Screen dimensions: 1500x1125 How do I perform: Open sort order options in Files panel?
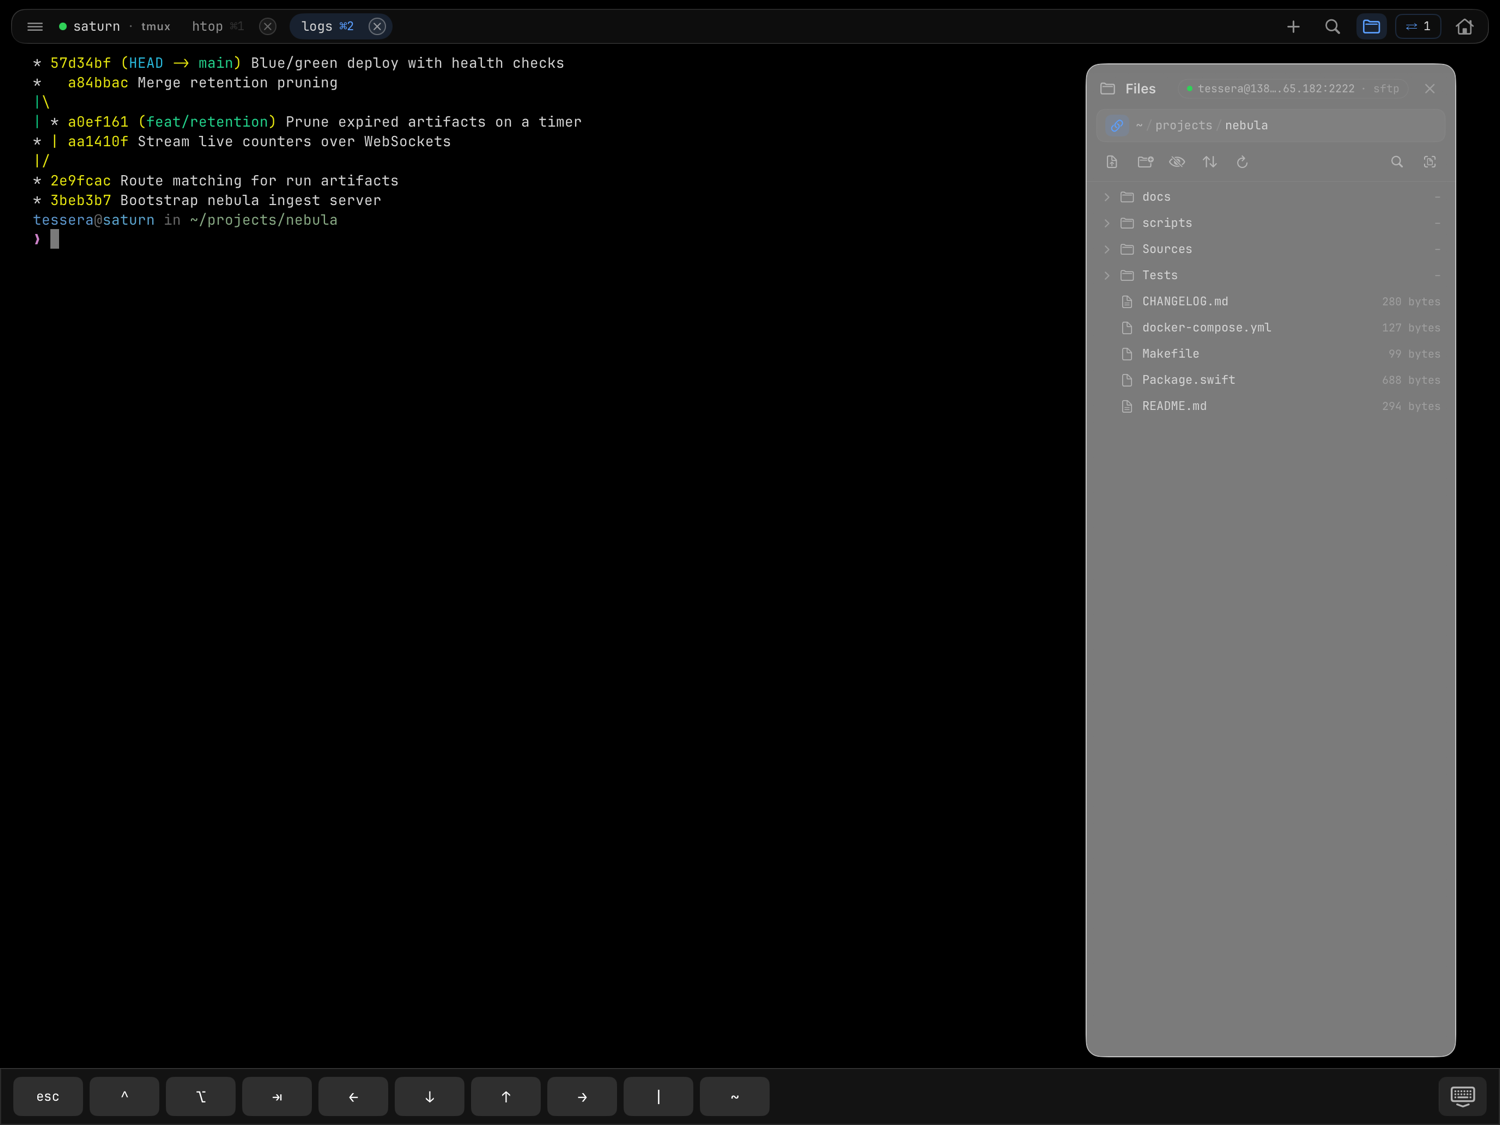pos(1210,162)
